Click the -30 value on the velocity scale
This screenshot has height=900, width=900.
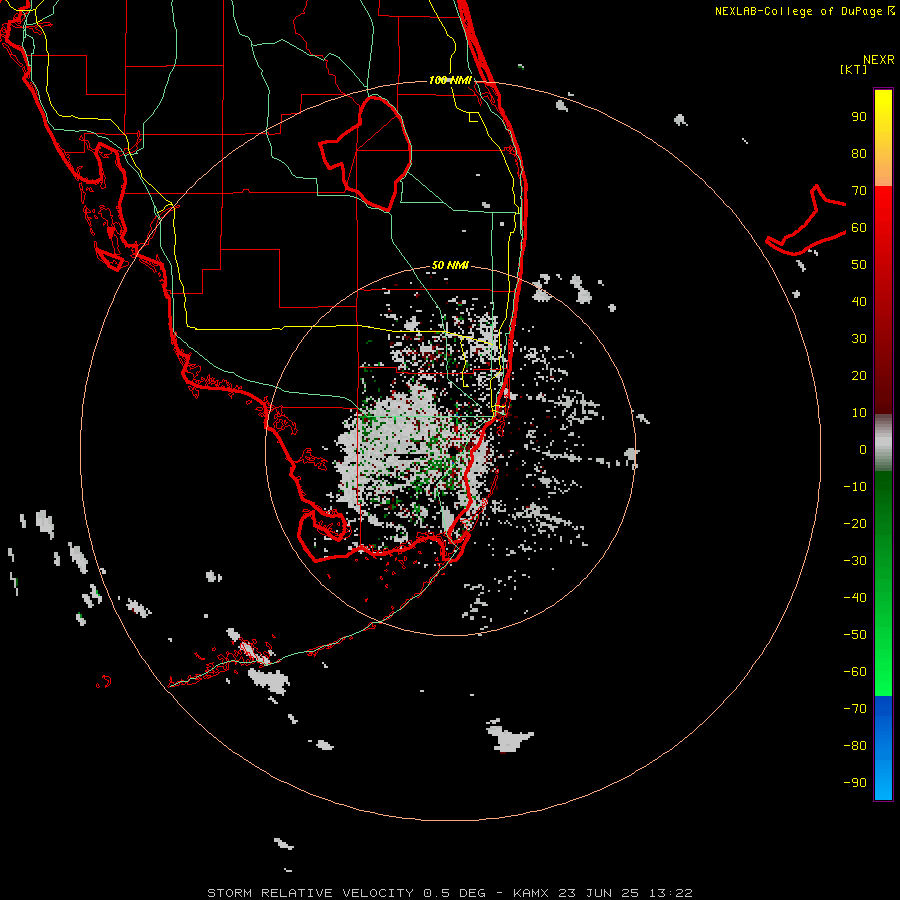point(855,561)
